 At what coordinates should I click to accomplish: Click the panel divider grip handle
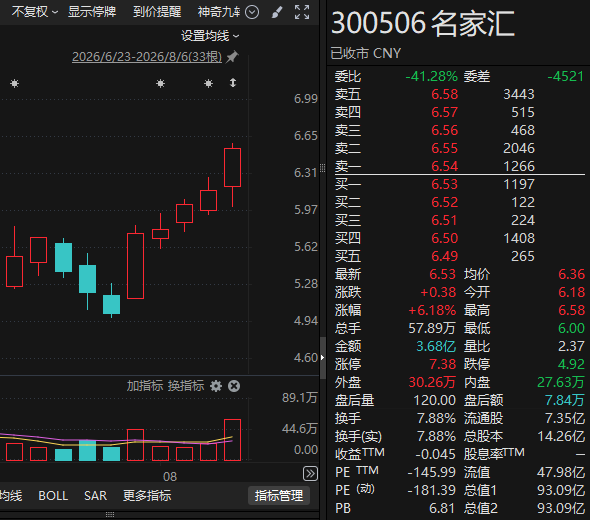coord(322,168)
